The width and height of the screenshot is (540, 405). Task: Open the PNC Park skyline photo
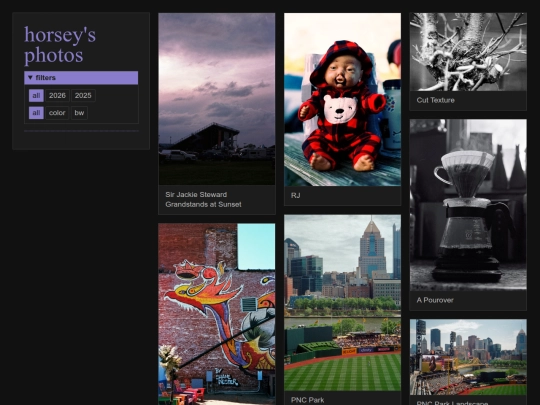click(x=342, y=303)
